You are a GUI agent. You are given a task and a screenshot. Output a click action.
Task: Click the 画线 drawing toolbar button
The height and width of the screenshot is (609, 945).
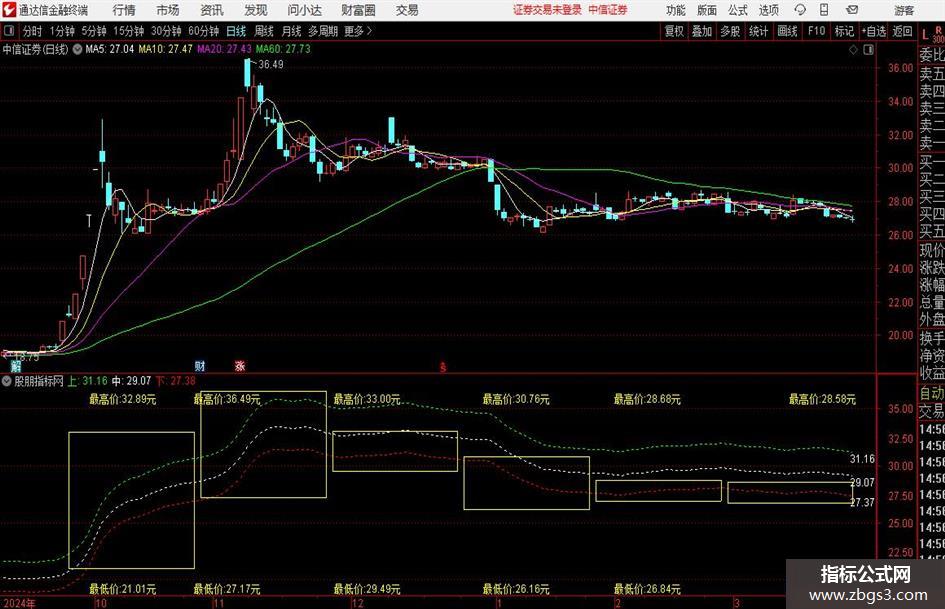787,31
